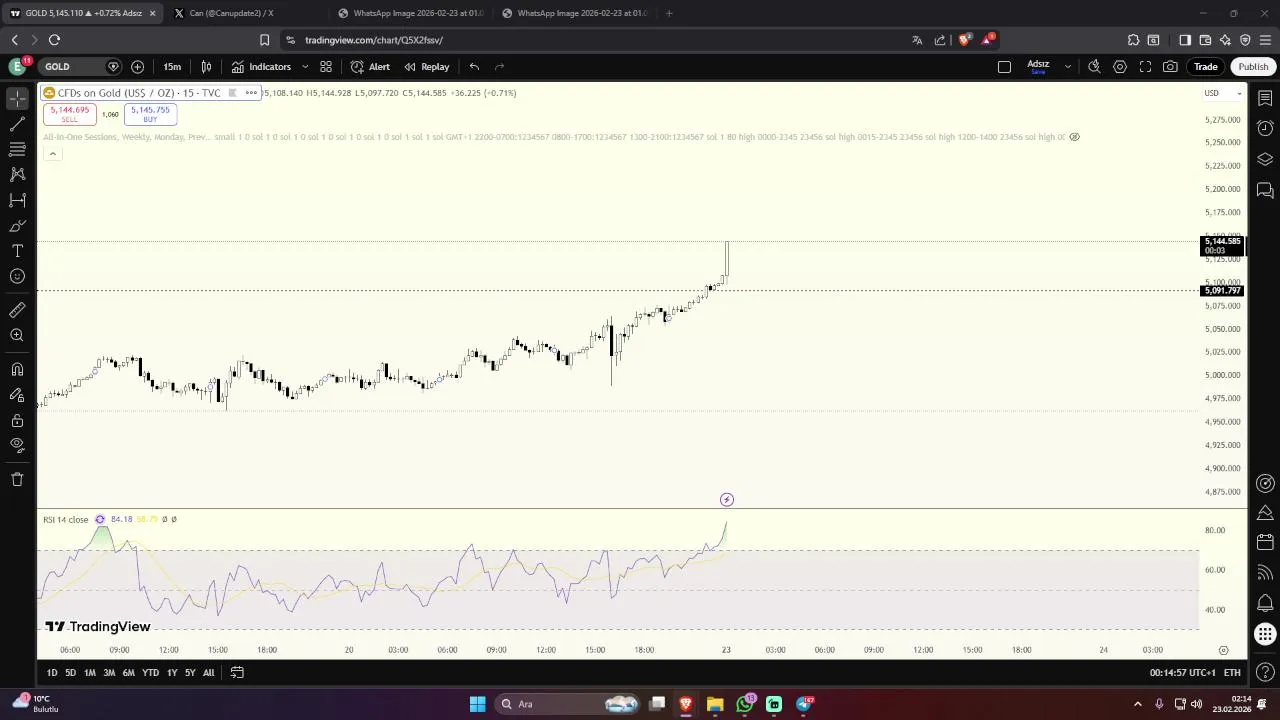The image size is (1280, 720).
Task: Open the Fibonacci tools in left toolbar
Action: click(x=17, y=149)
